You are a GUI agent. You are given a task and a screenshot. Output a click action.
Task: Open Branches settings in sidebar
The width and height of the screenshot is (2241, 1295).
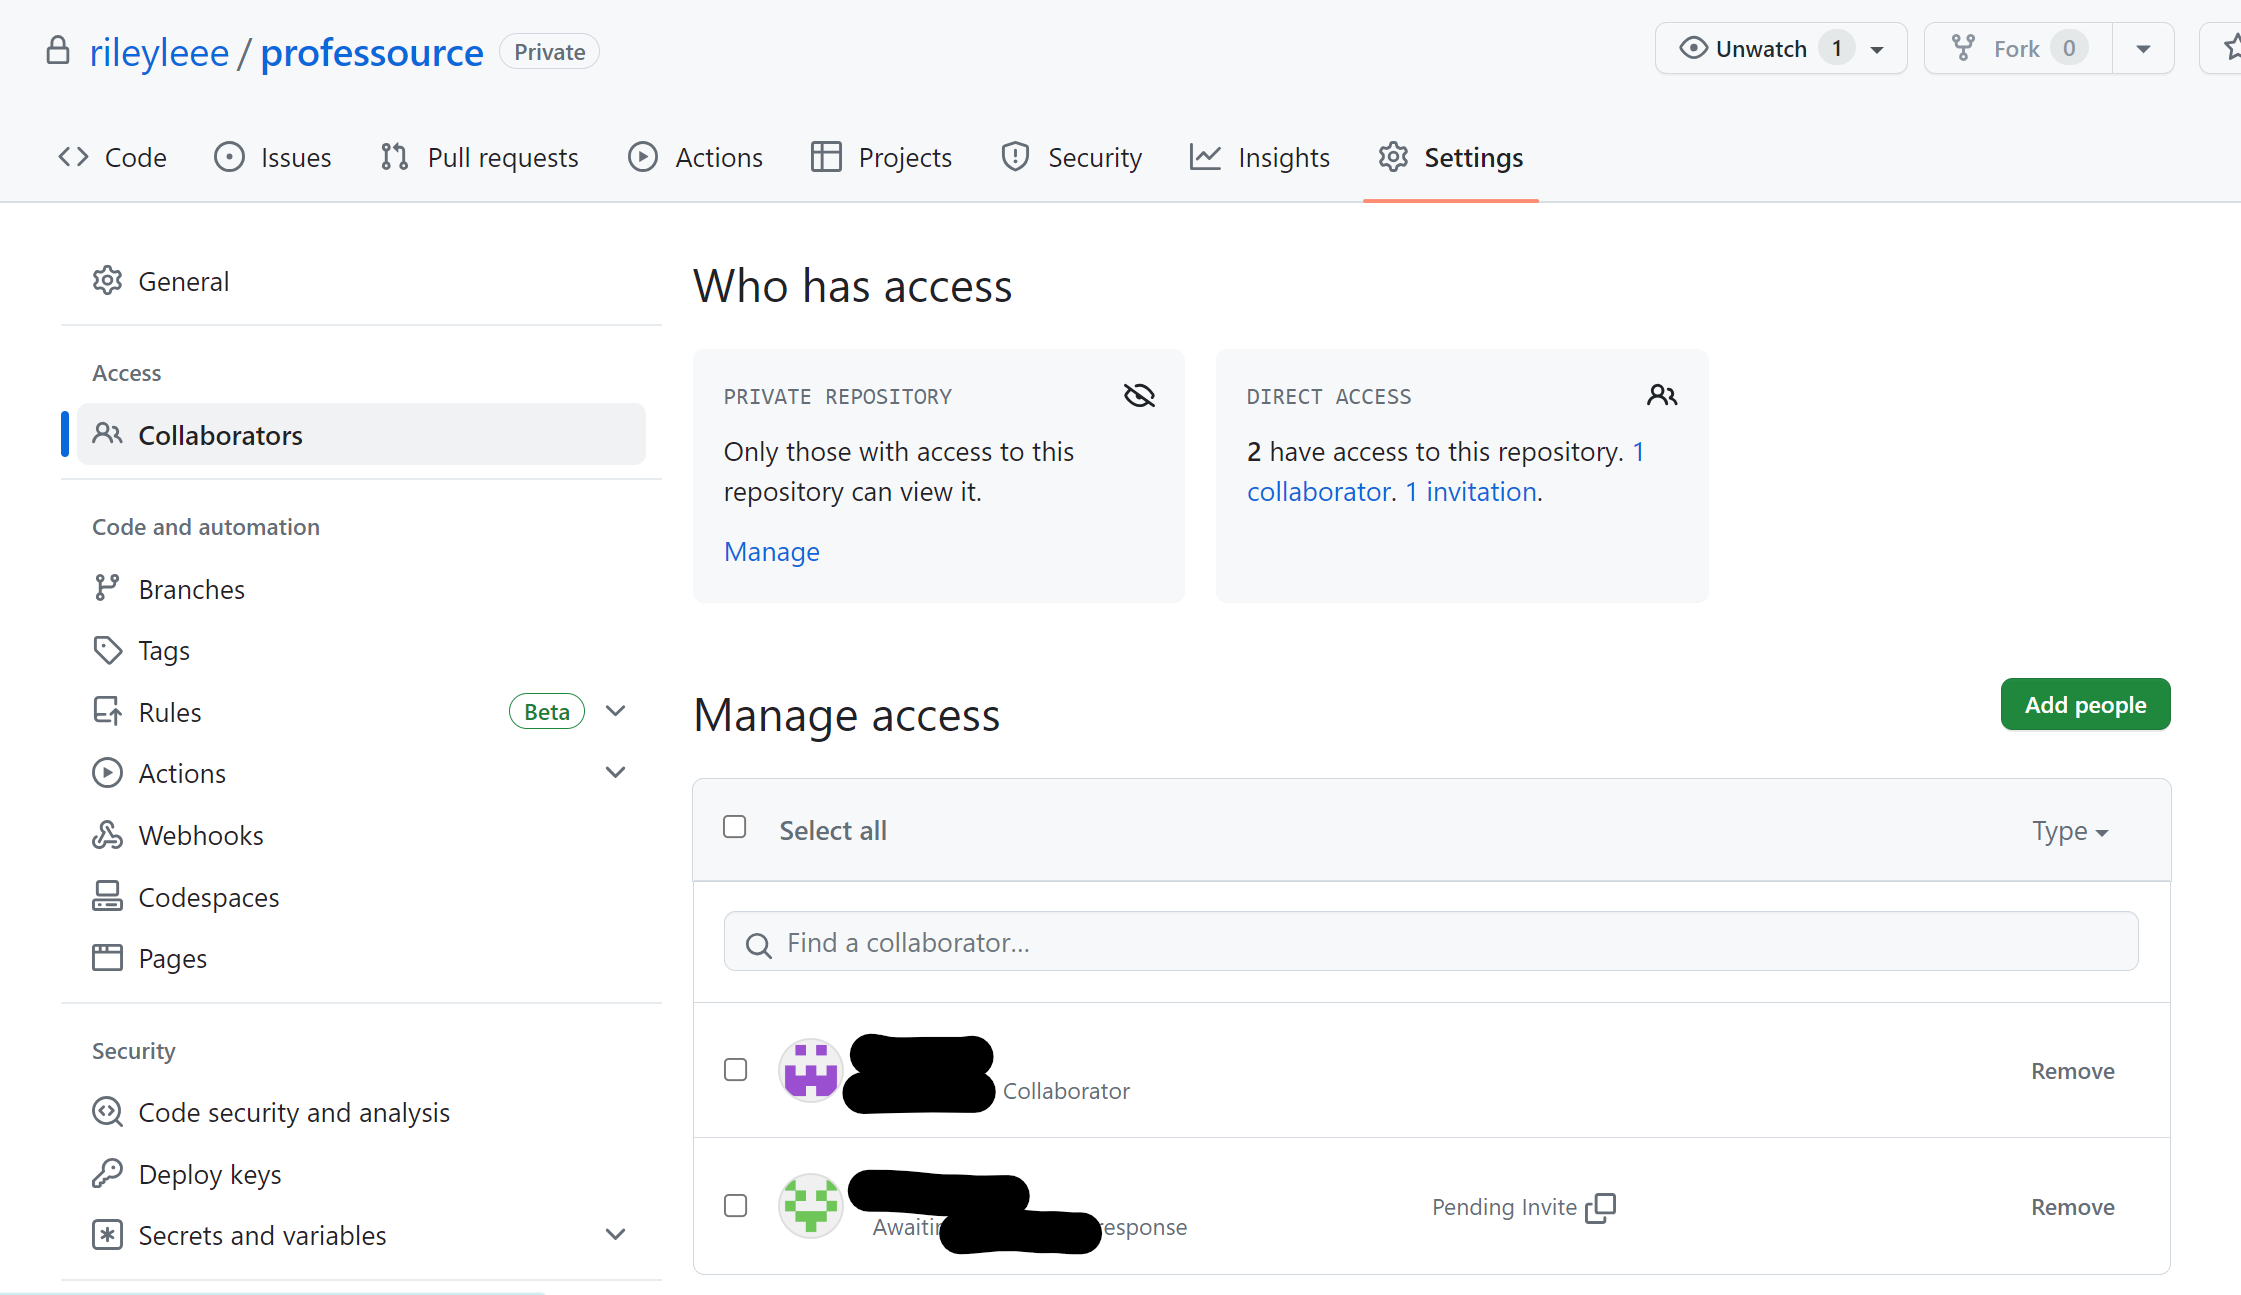(x=361, y=589)
